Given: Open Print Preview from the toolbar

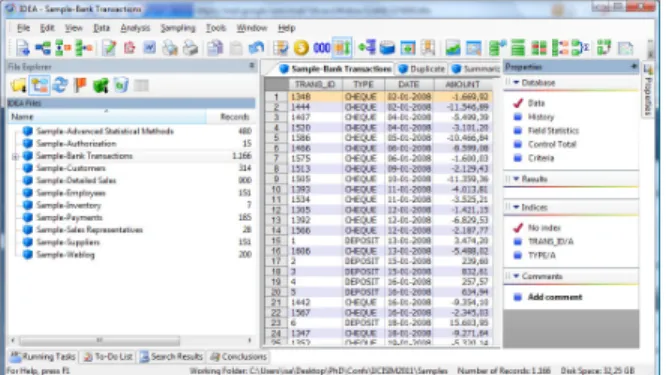Looking at the screenshot, I should pyautogui.click(x=170, y=48).
